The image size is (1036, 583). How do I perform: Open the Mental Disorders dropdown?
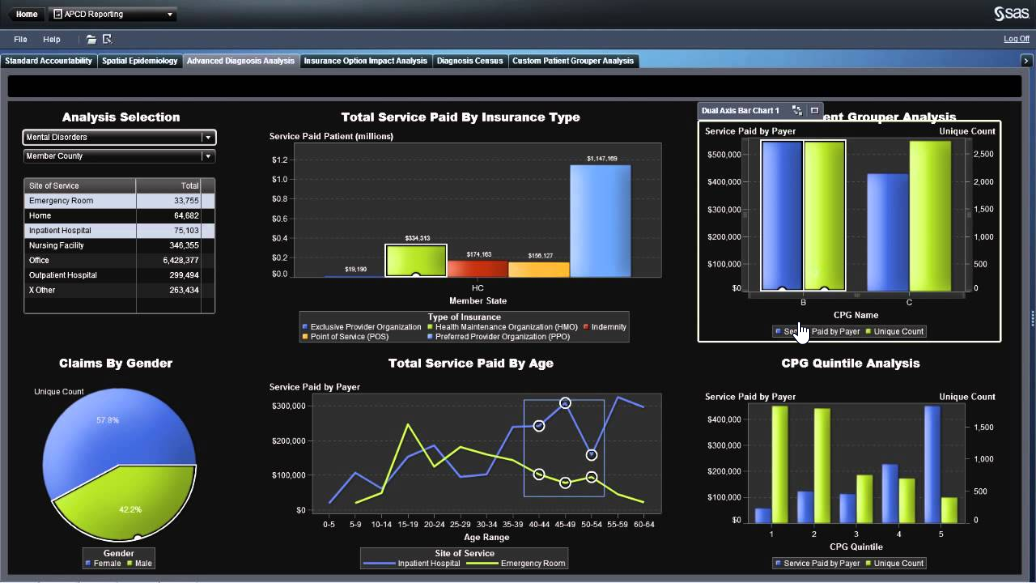(x=208, y=137)
